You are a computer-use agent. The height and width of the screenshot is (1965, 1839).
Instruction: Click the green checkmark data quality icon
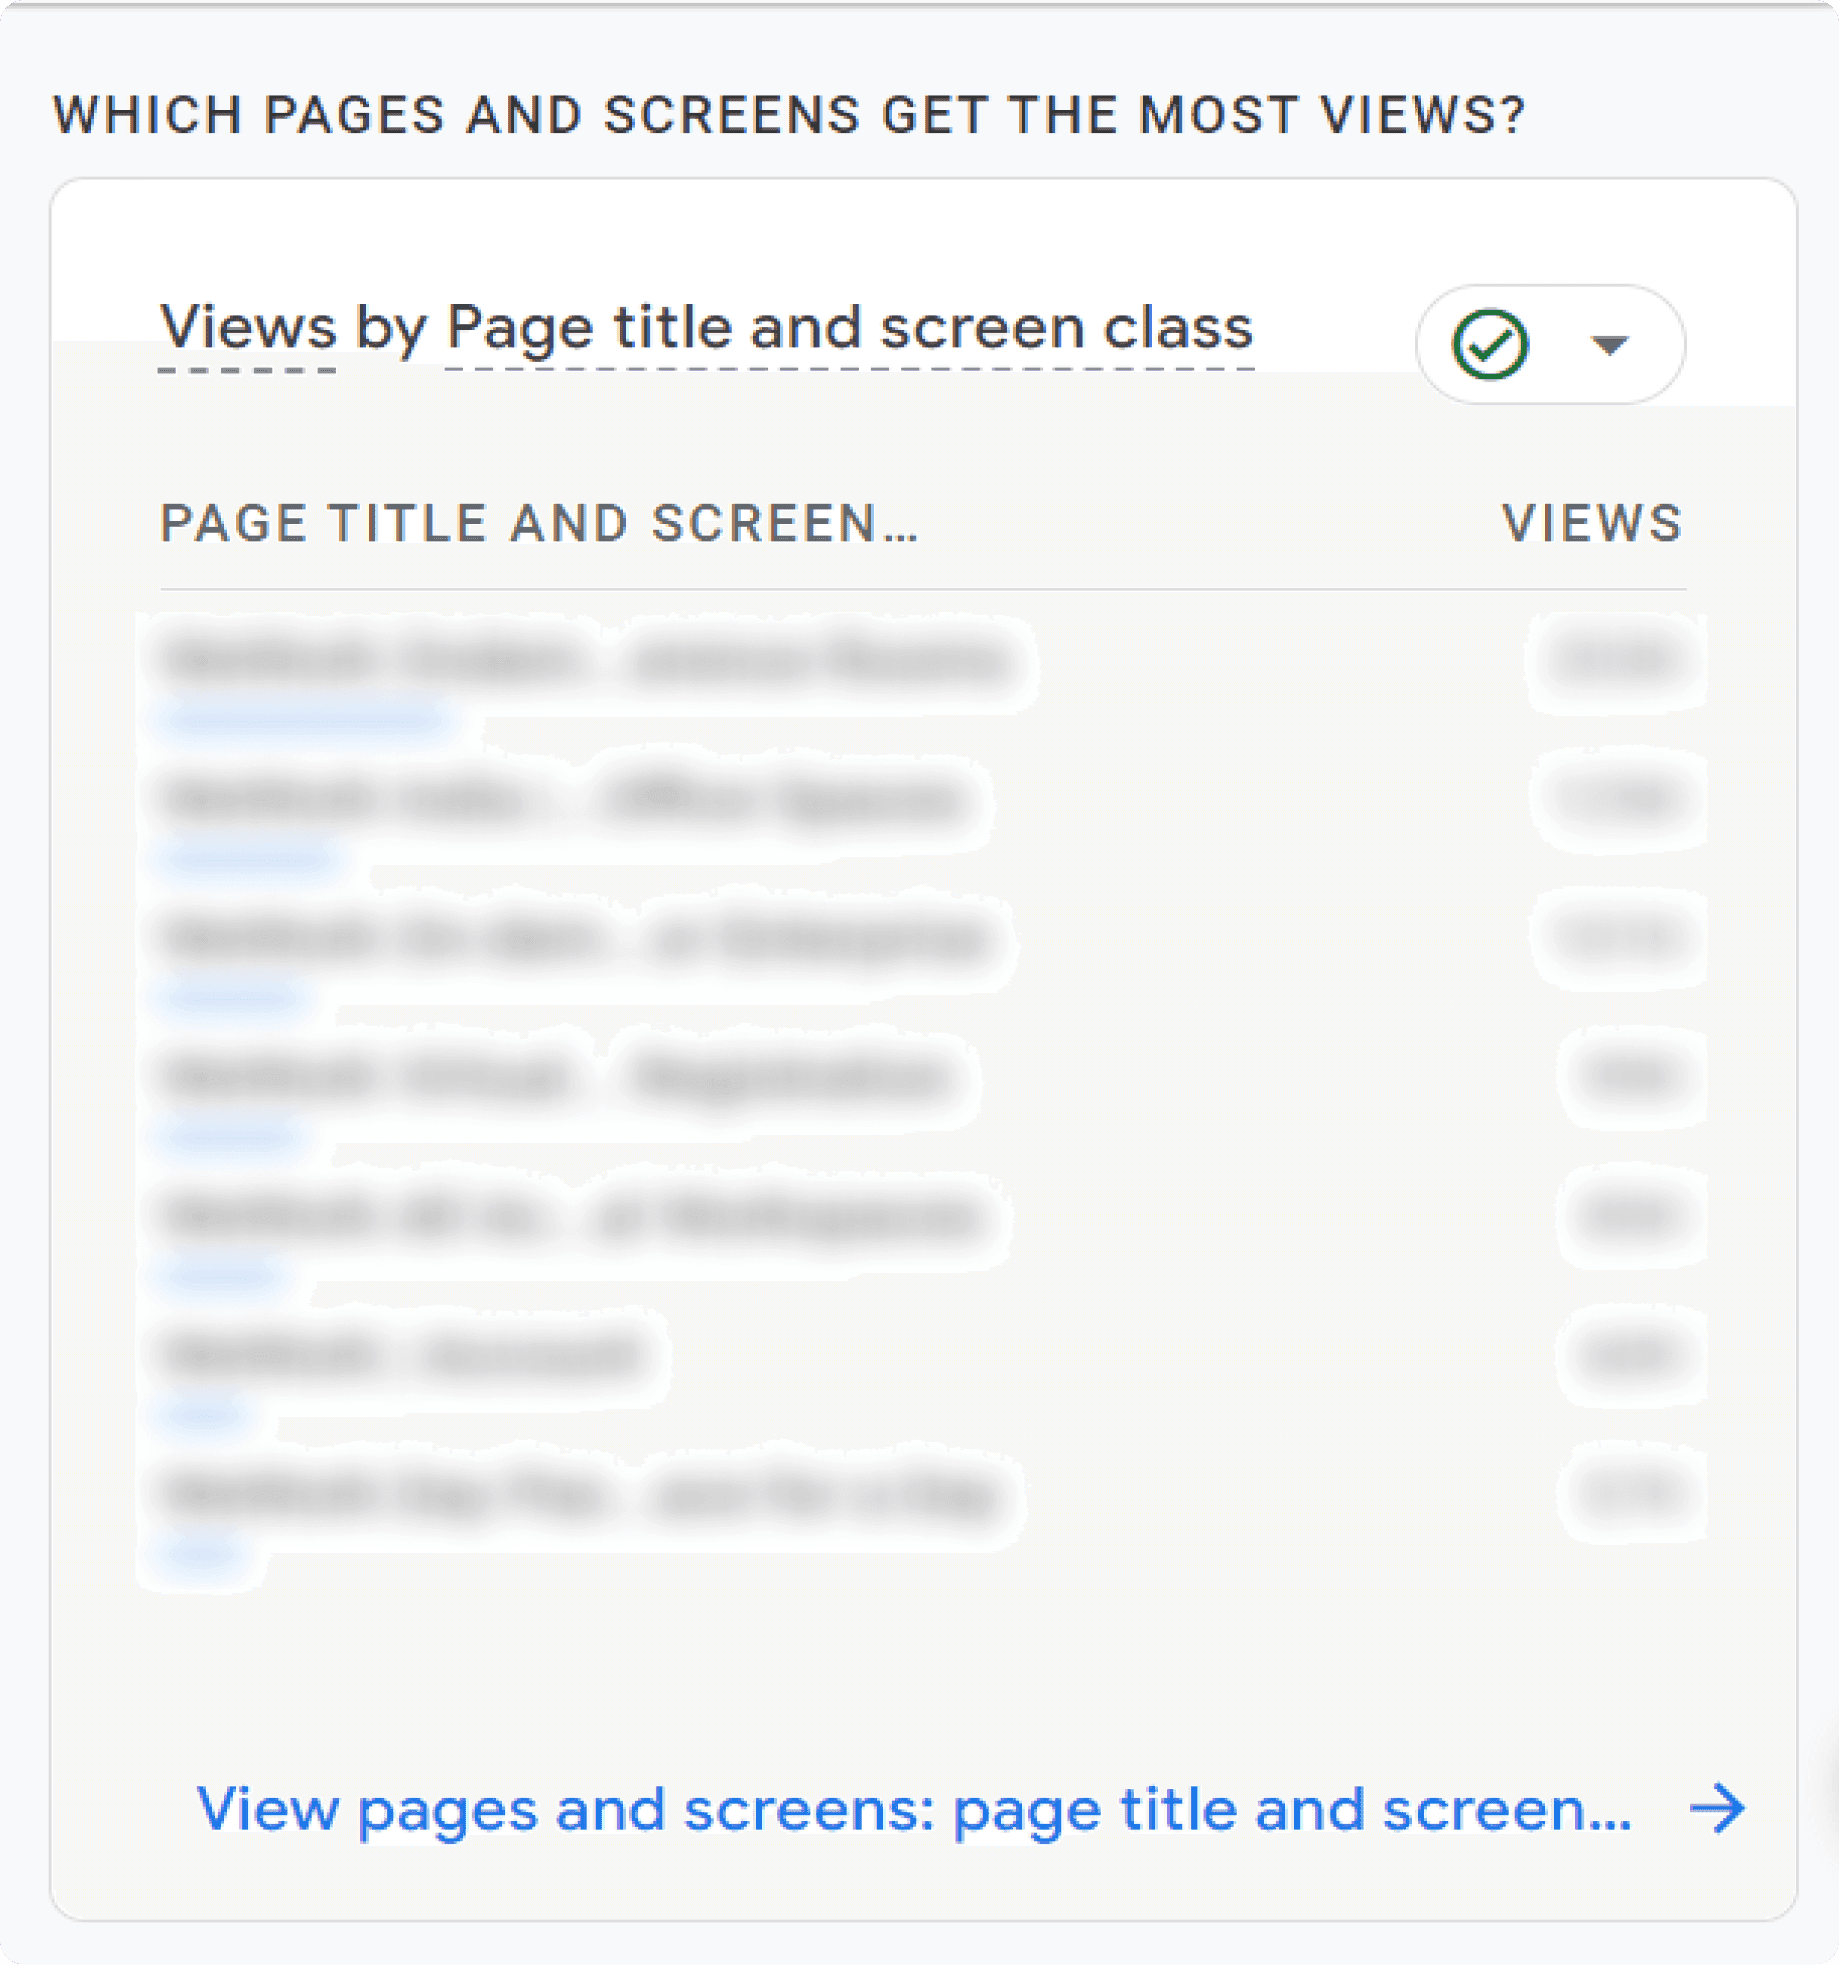1489,345
